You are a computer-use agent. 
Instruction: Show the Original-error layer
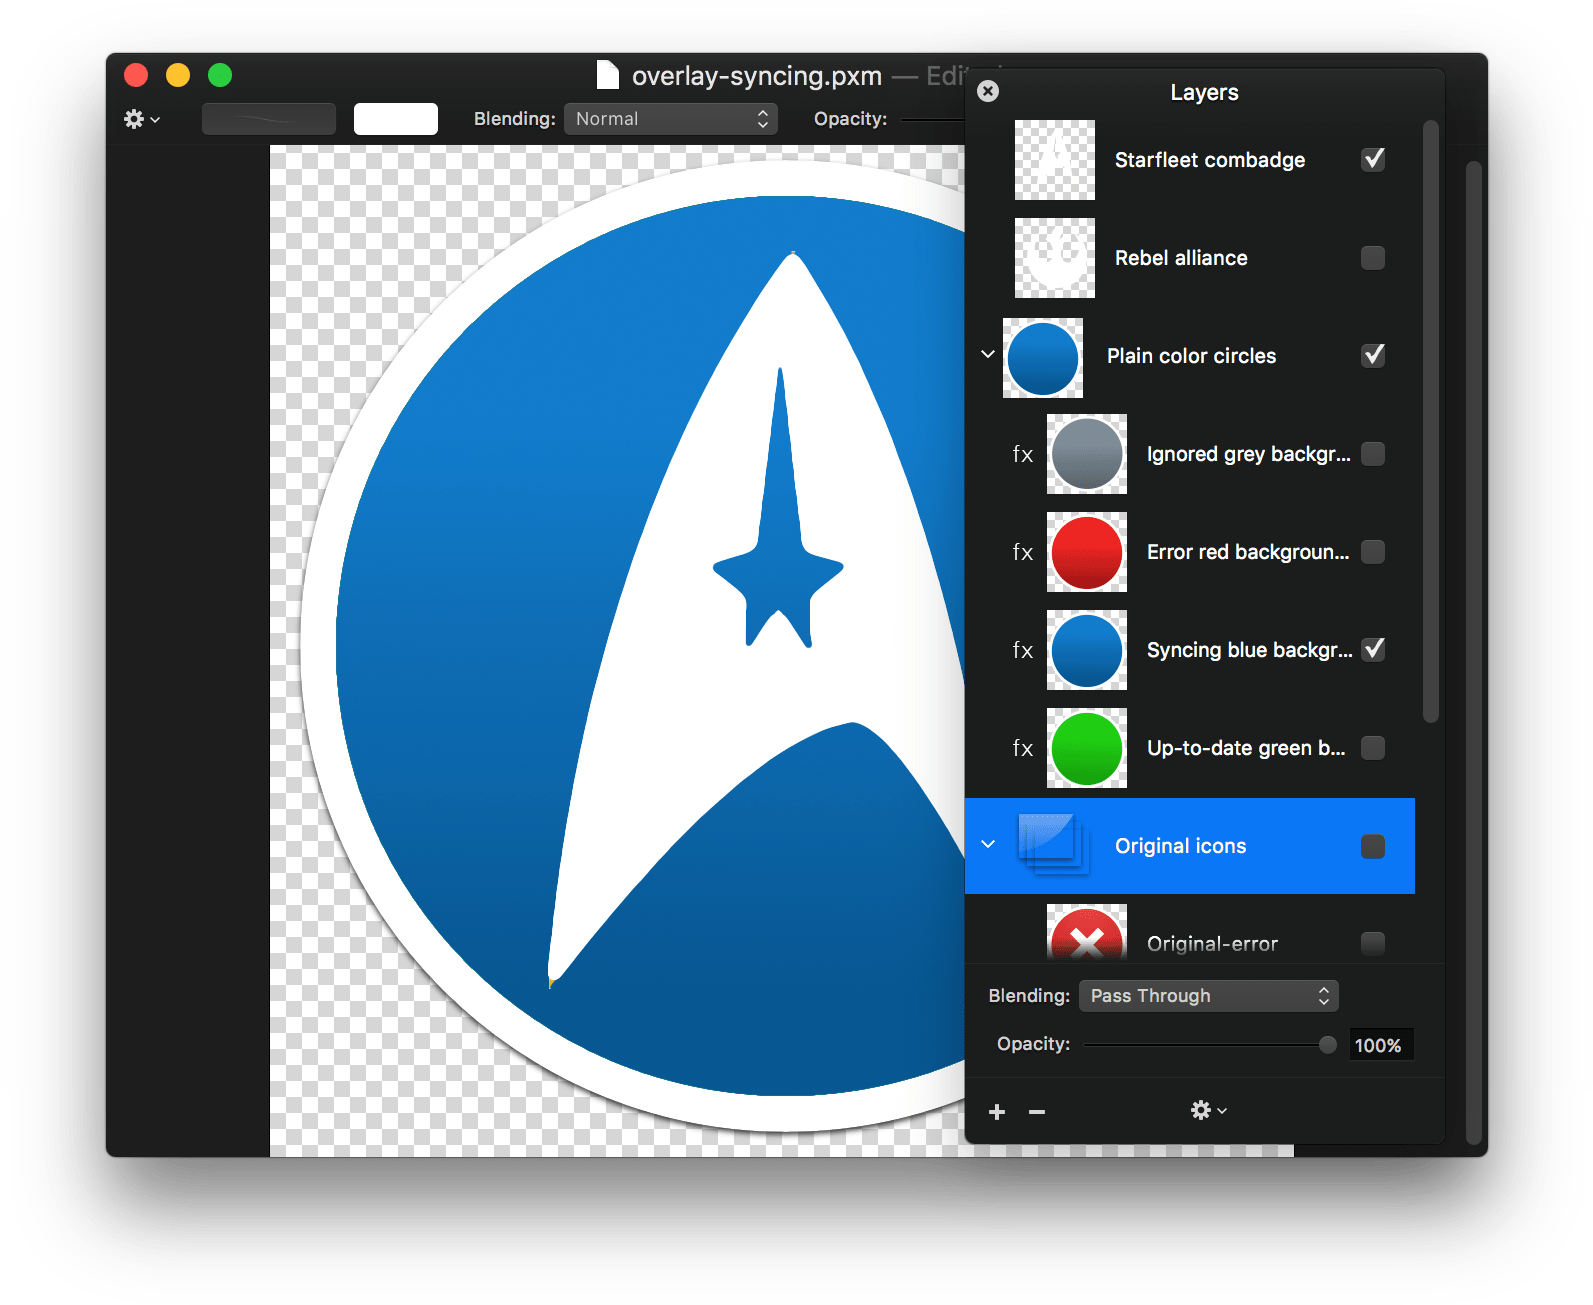tap(1373, 944)
